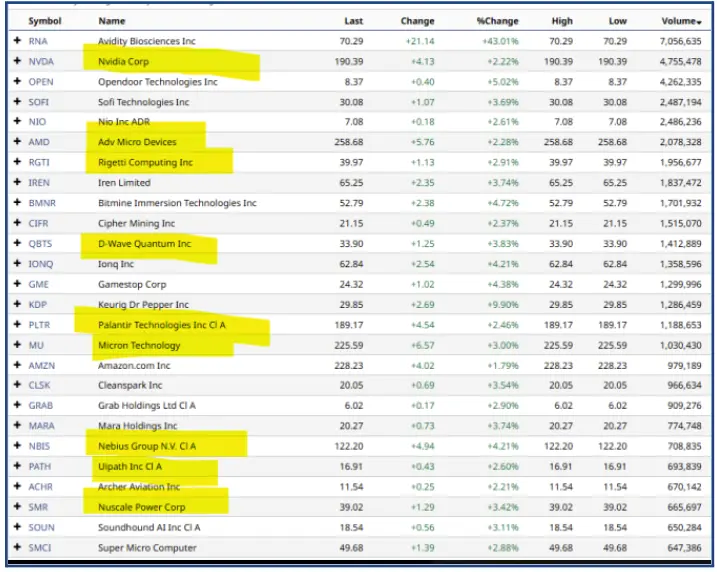Click the plus icon for NBIS

[x=17, y=447]
